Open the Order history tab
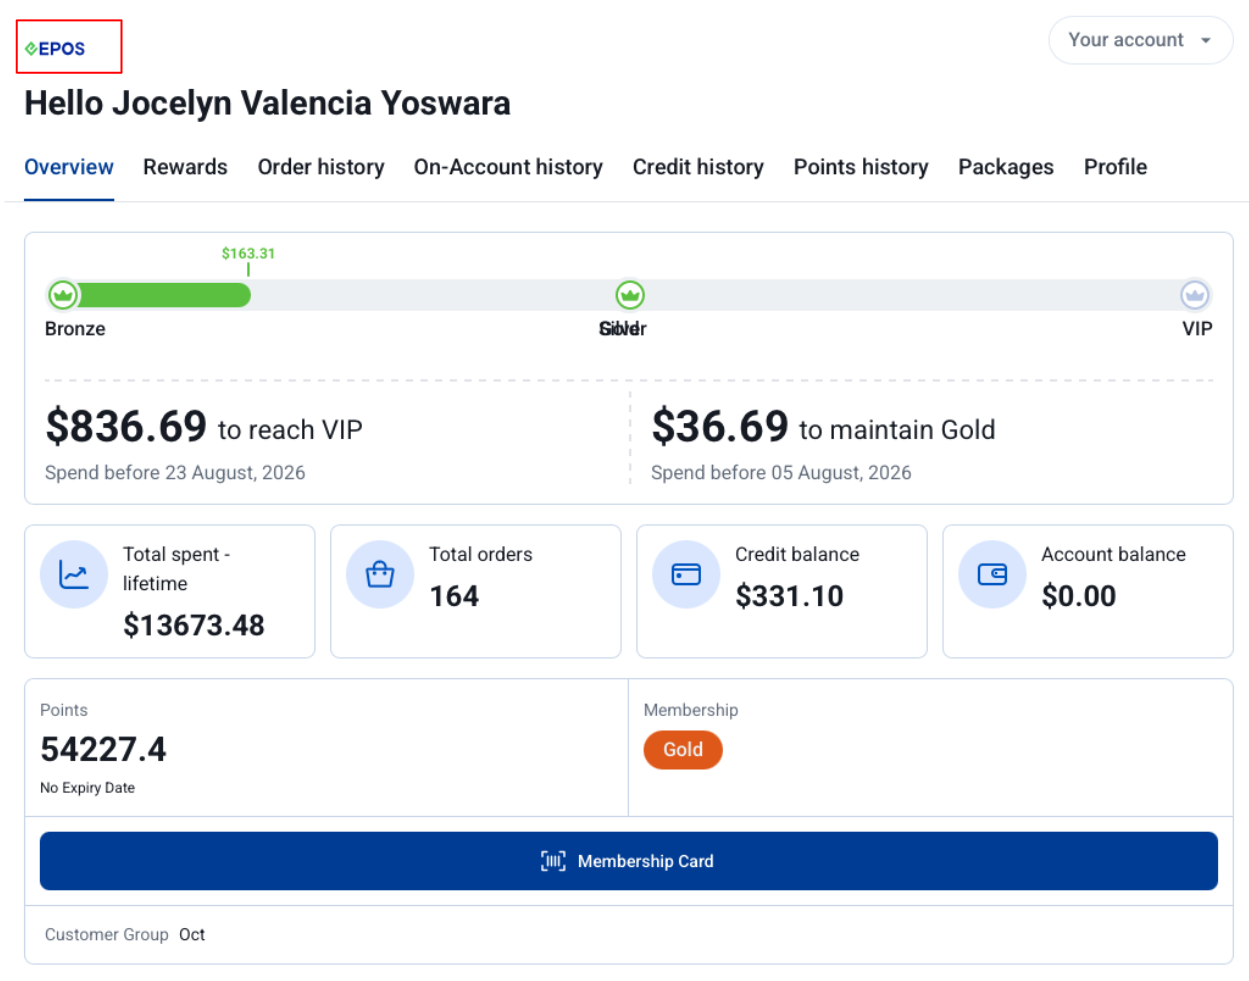The width and height of the screenshot is (1249, 981). pyautogui.click(x=321, y=167)
